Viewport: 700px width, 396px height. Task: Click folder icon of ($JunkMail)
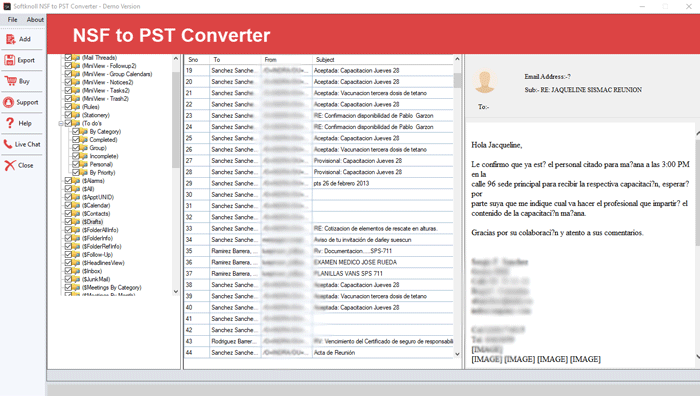76,279
